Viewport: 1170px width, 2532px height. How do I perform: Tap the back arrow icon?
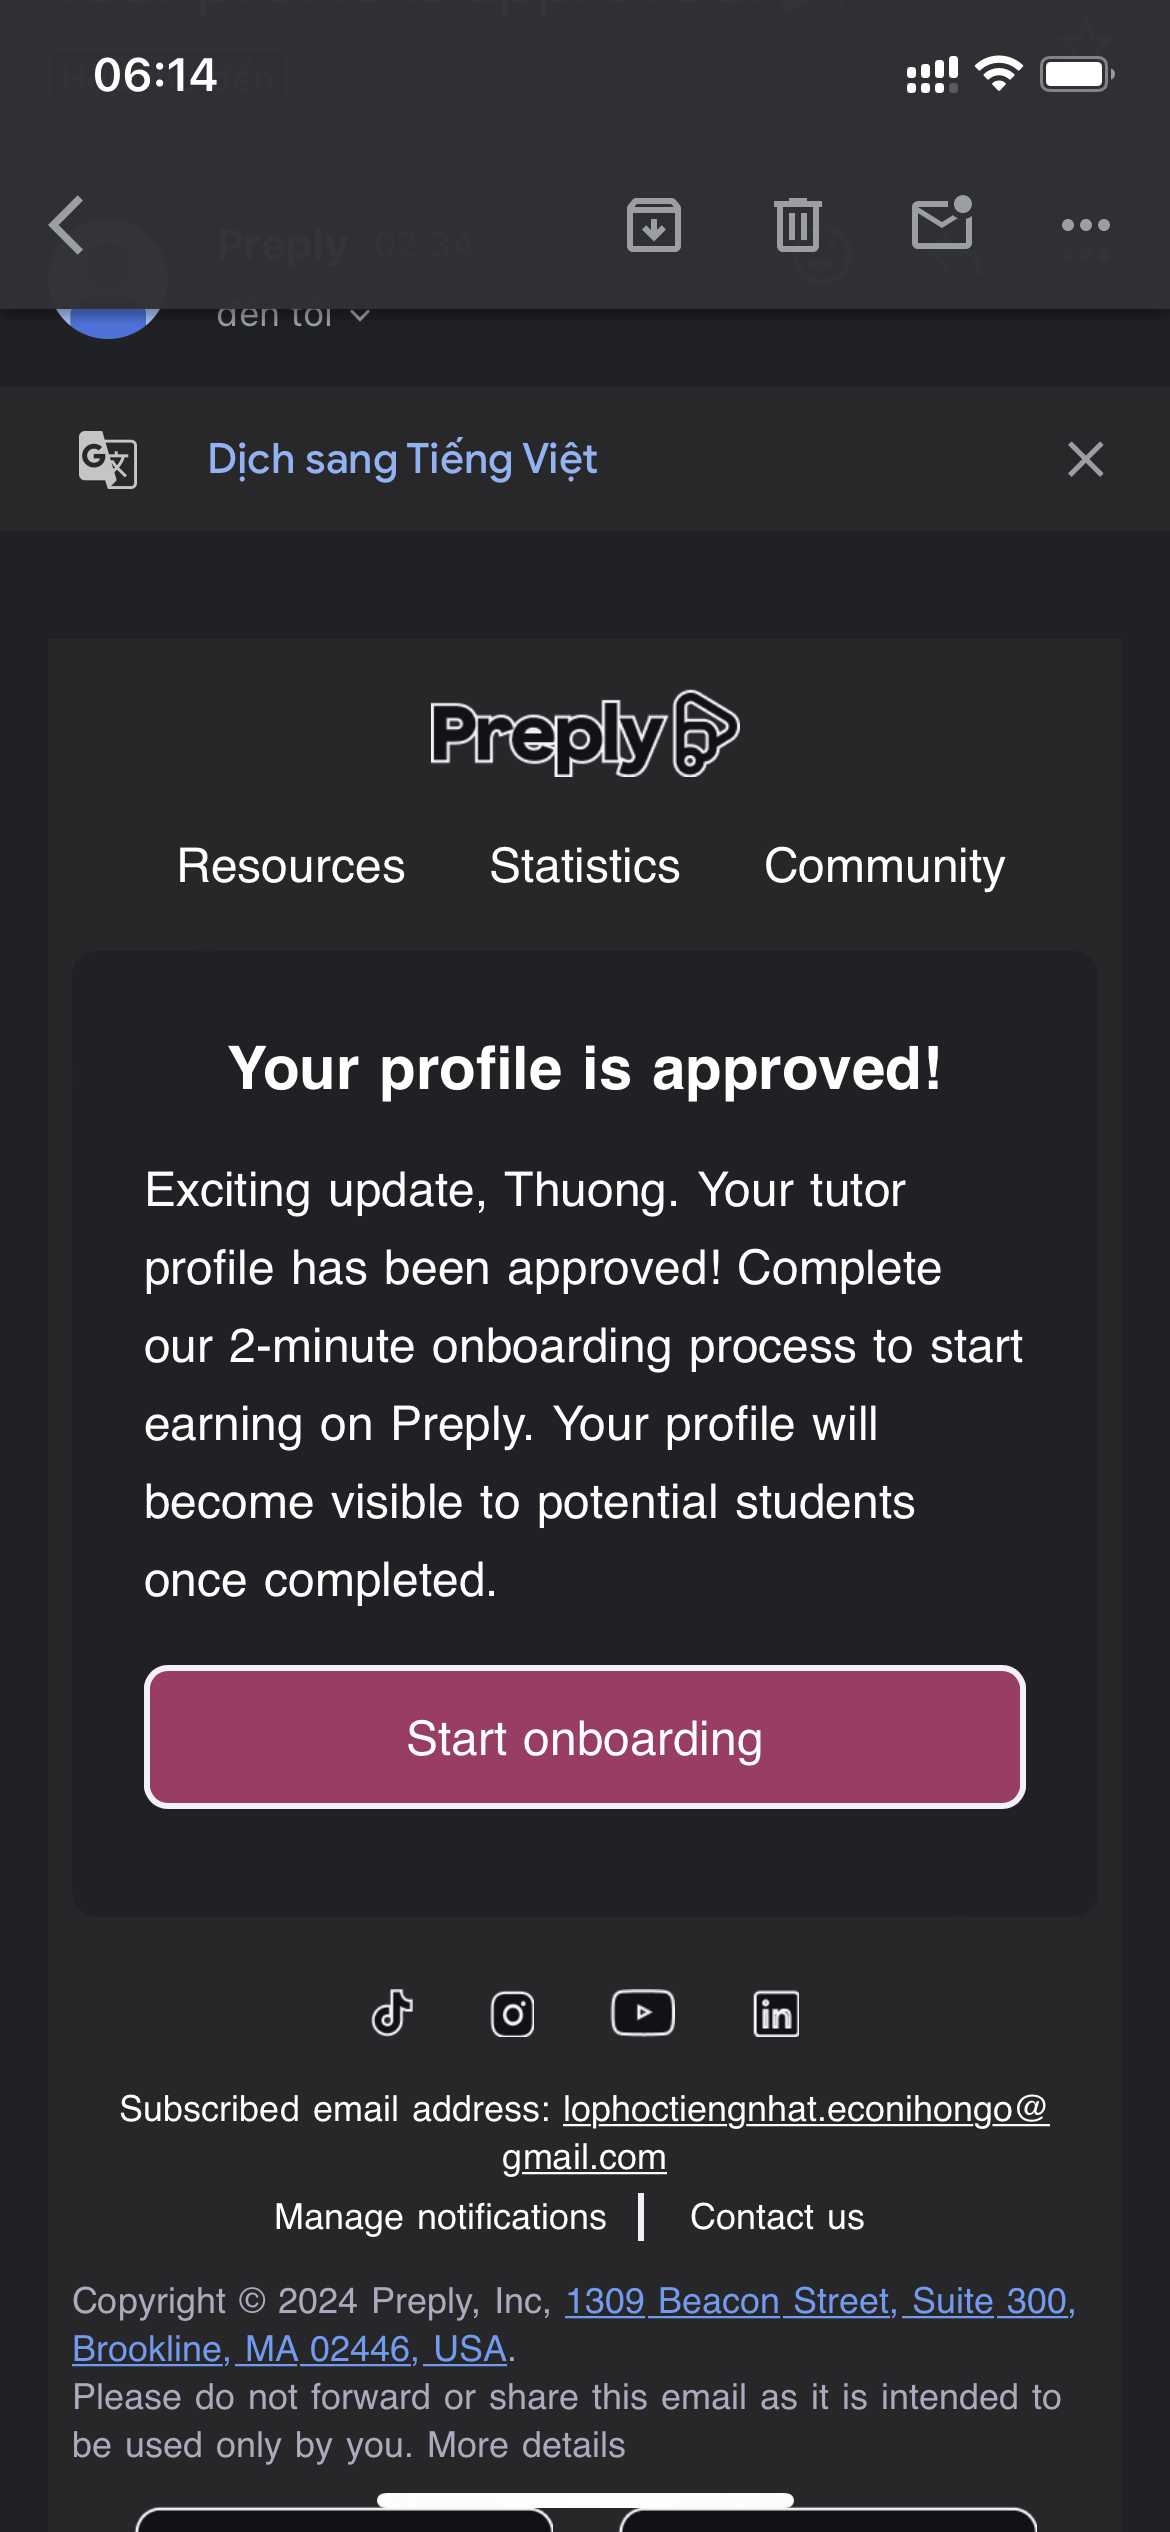(68, 225)
